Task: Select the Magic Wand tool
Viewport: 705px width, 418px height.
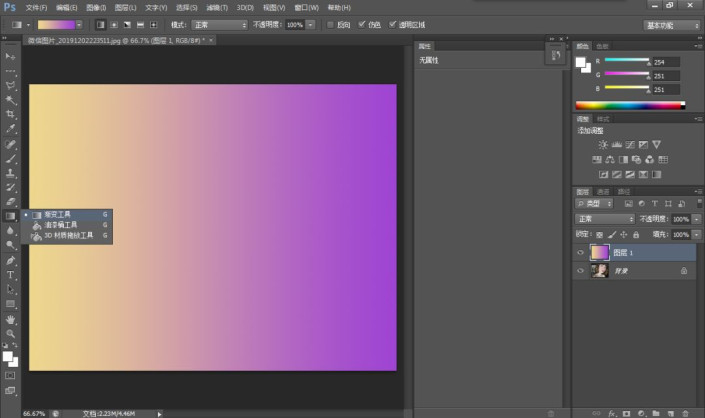Action: pos(10,100)
